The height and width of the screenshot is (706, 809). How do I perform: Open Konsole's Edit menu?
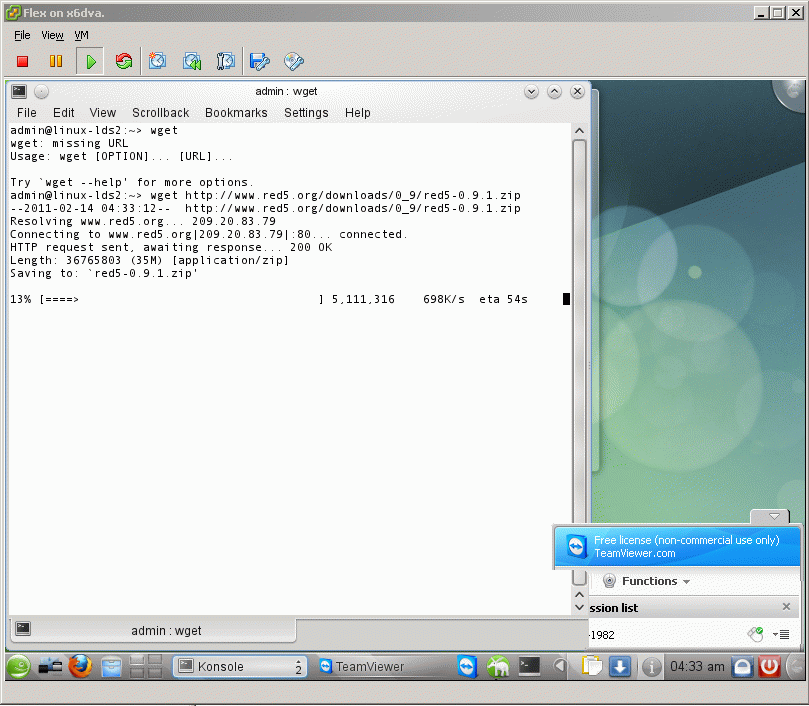63,113
